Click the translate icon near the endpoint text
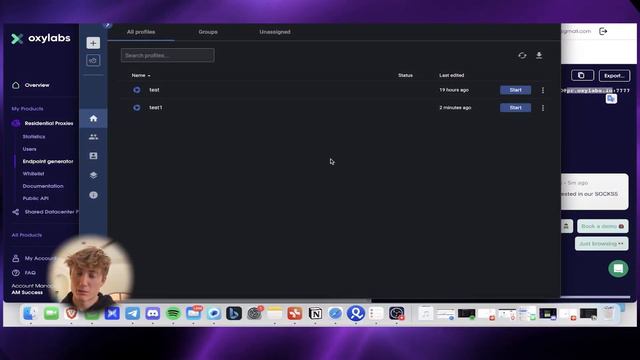The image size is (640, 360). coord(611,98)
